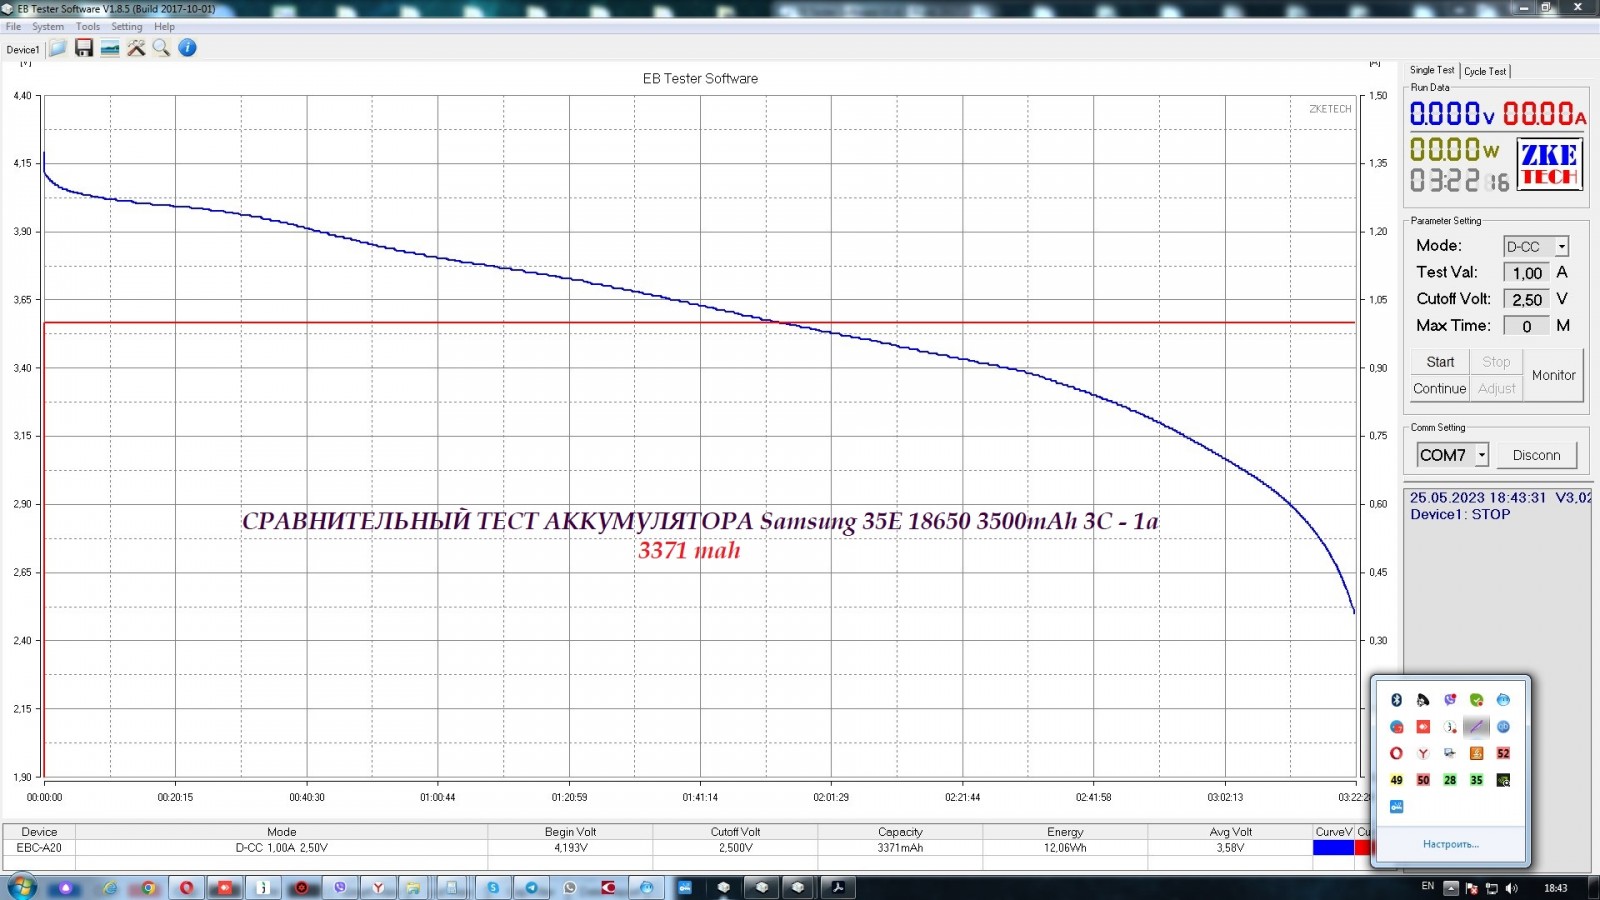This screenshot has height=900, width=1600.
Task: Click the open folder toolbar icon
Action: [x=58, y=48]
